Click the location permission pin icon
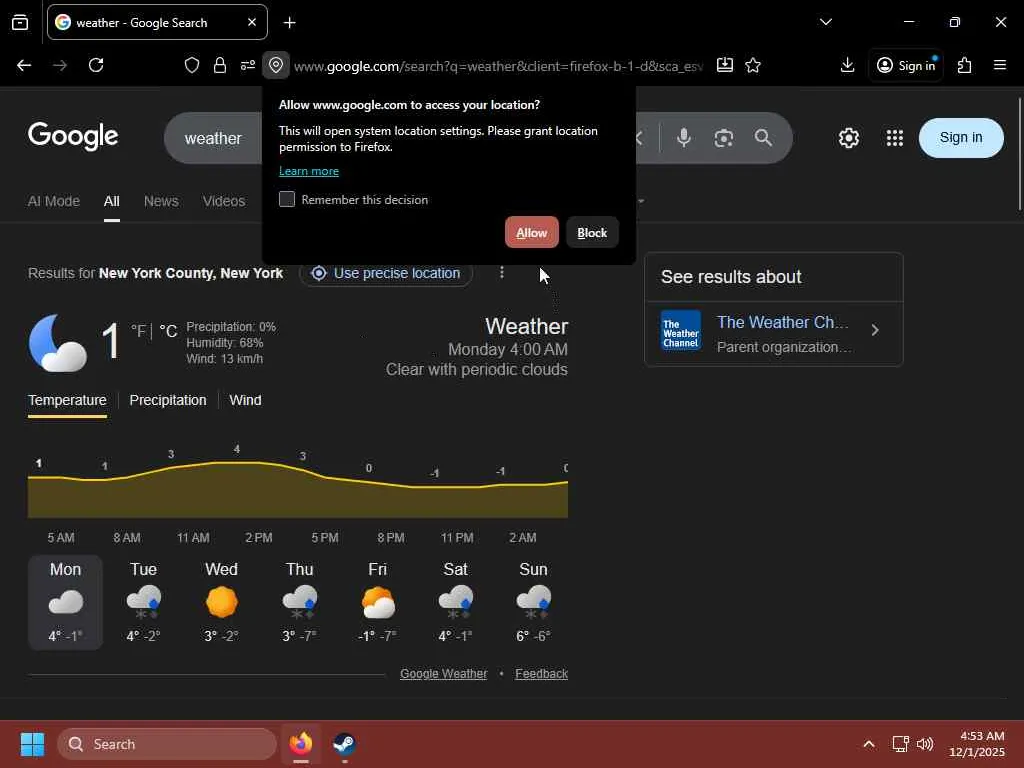 (x=276, y=65)
